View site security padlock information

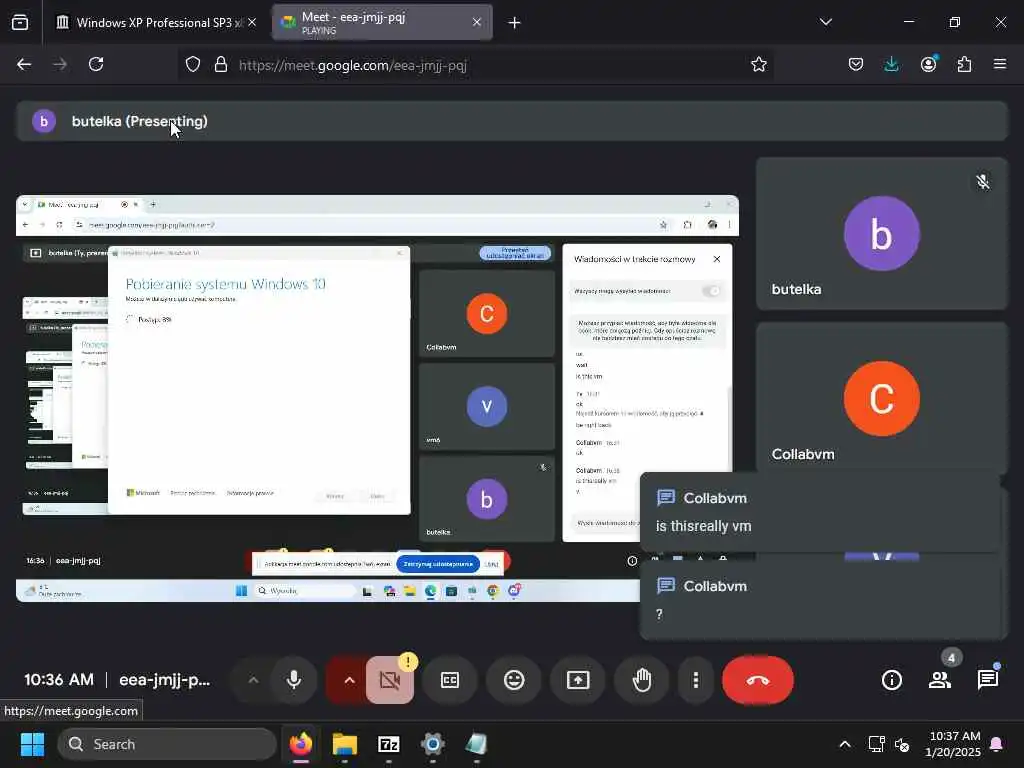click(221, 64)
